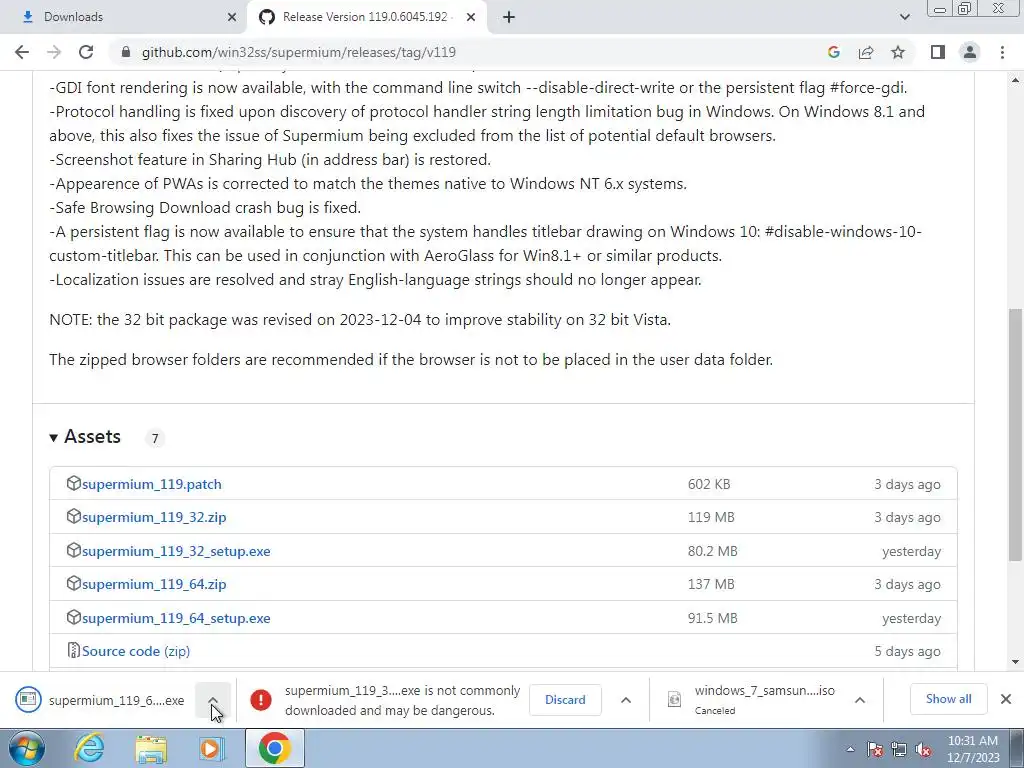
Task: Click the Google icon in address bar
Action: pos(833,52)
